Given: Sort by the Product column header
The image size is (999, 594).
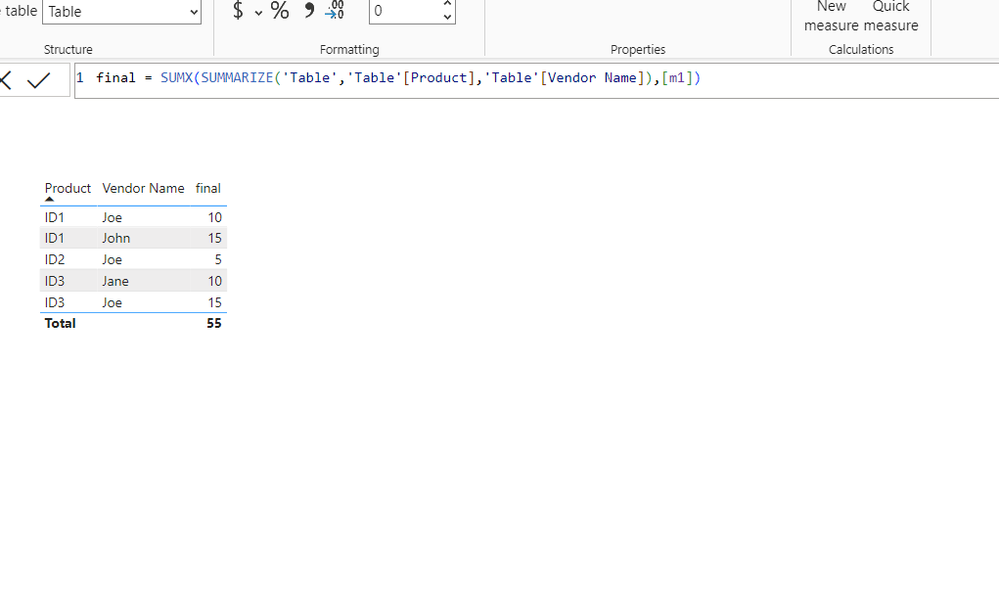Looking at the screenshot, I should tap(68, 189).
